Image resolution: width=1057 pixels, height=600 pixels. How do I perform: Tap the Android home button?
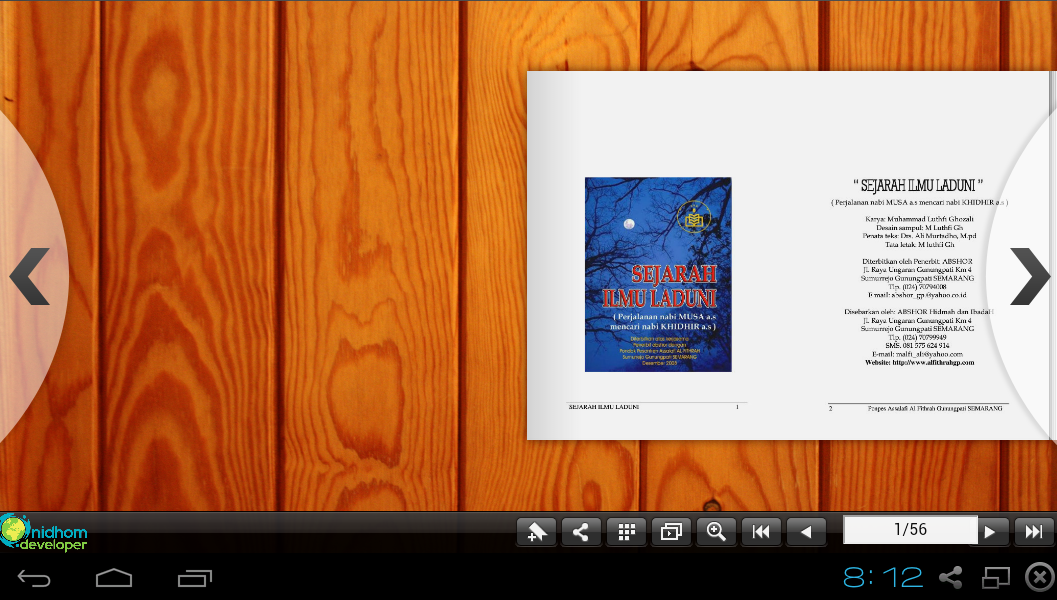(x=114, y=578)
